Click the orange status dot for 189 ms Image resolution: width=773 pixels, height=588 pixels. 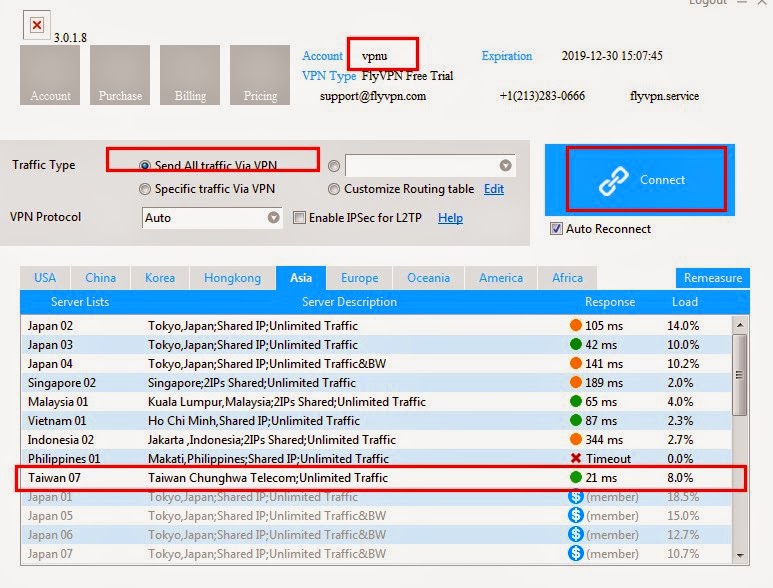point(575,381)
